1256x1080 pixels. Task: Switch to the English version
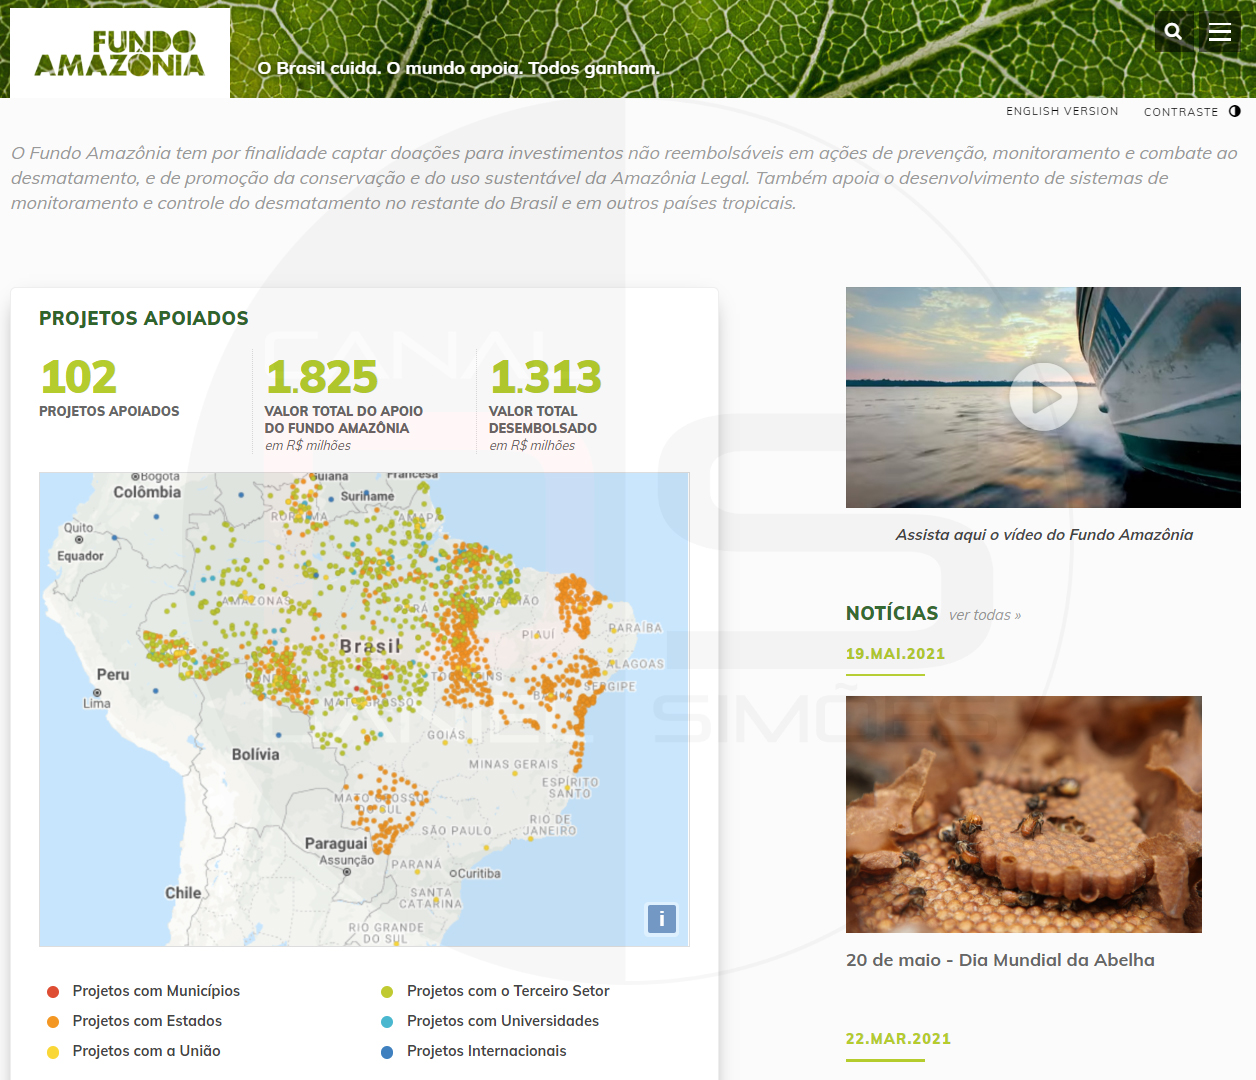coord(1062,111)
